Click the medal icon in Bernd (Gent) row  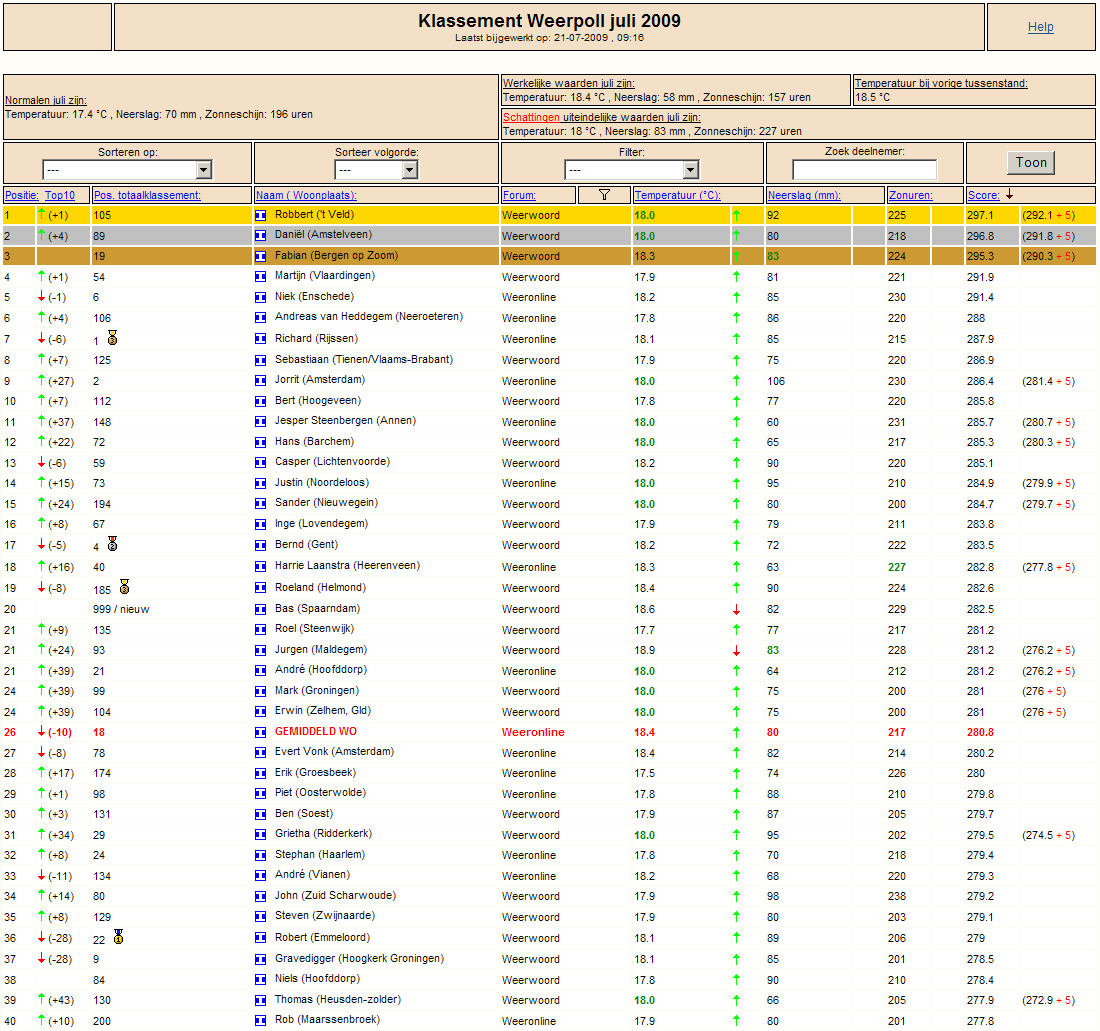(x=113, y=545)
